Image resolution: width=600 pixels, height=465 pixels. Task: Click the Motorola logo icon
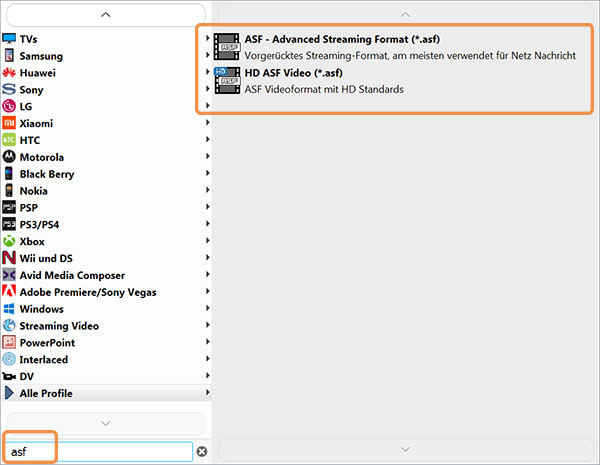tap(9, 157)
